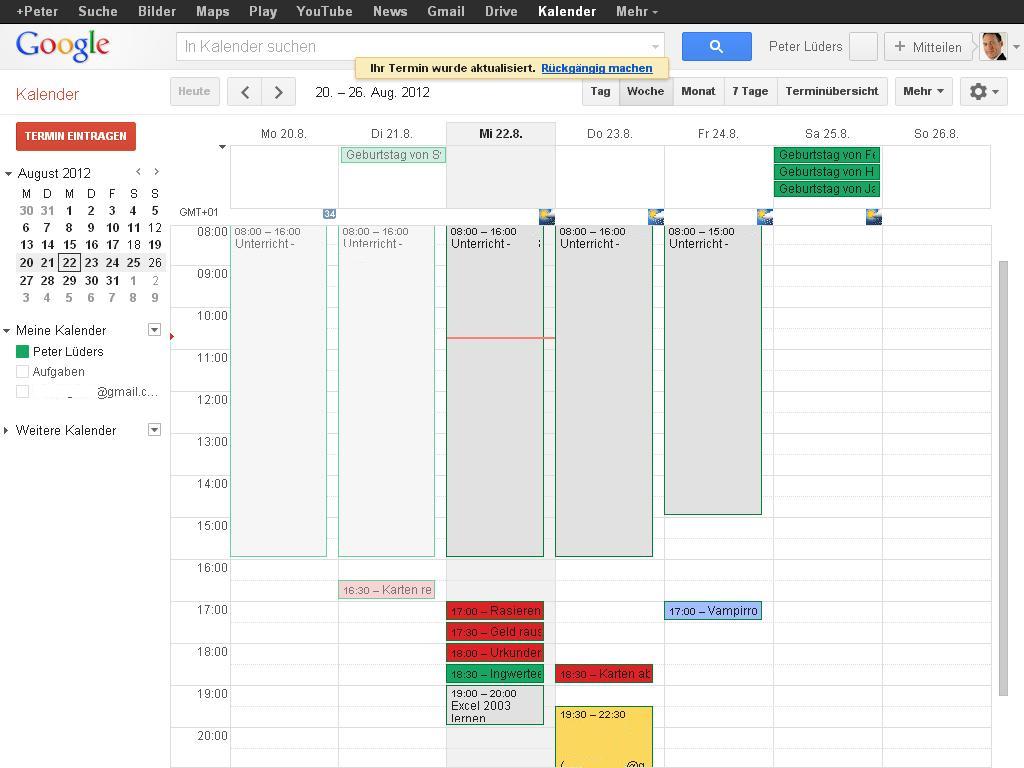Go to the previous week arrow
Viewport: 1024px width, 768px height.
coord(245,92)
